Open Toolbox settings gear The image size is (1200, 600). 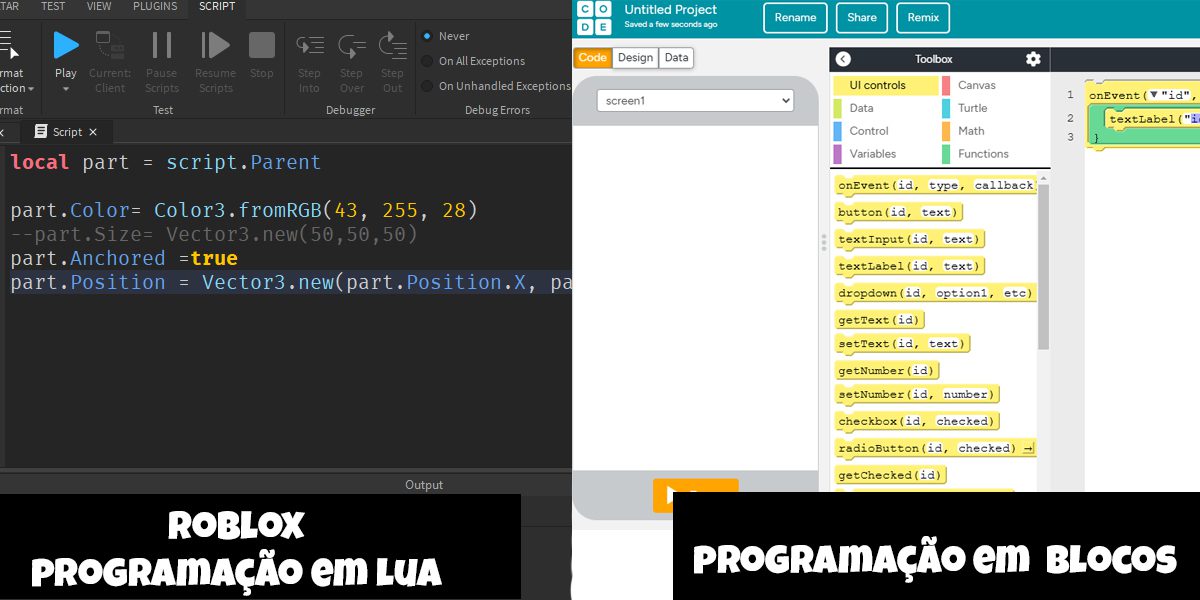tap(1033, 59)
